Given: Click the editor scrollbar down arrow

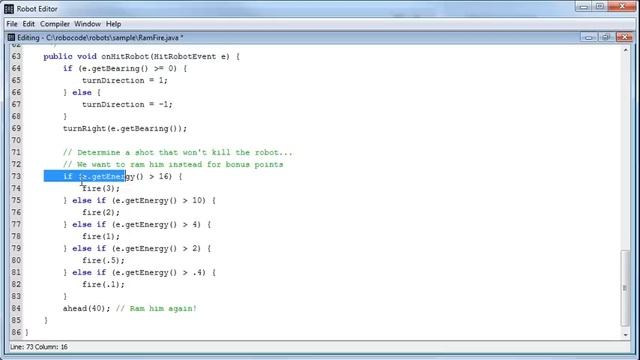Looking at the screenshot, I should point(626,335).
